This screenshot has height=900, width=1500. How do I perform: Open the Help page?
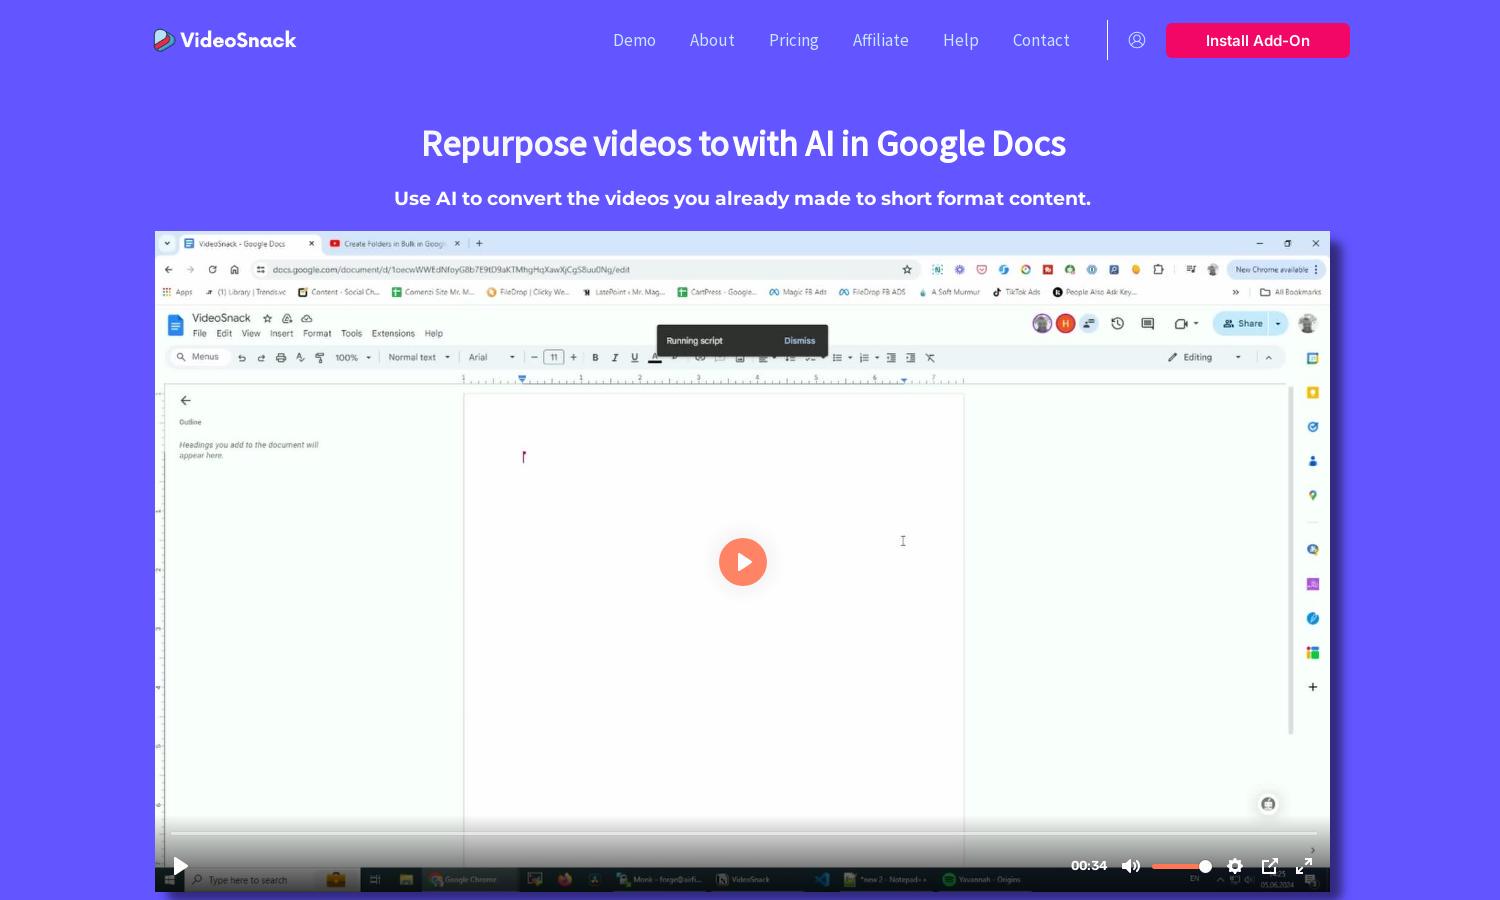pos(961,40)
